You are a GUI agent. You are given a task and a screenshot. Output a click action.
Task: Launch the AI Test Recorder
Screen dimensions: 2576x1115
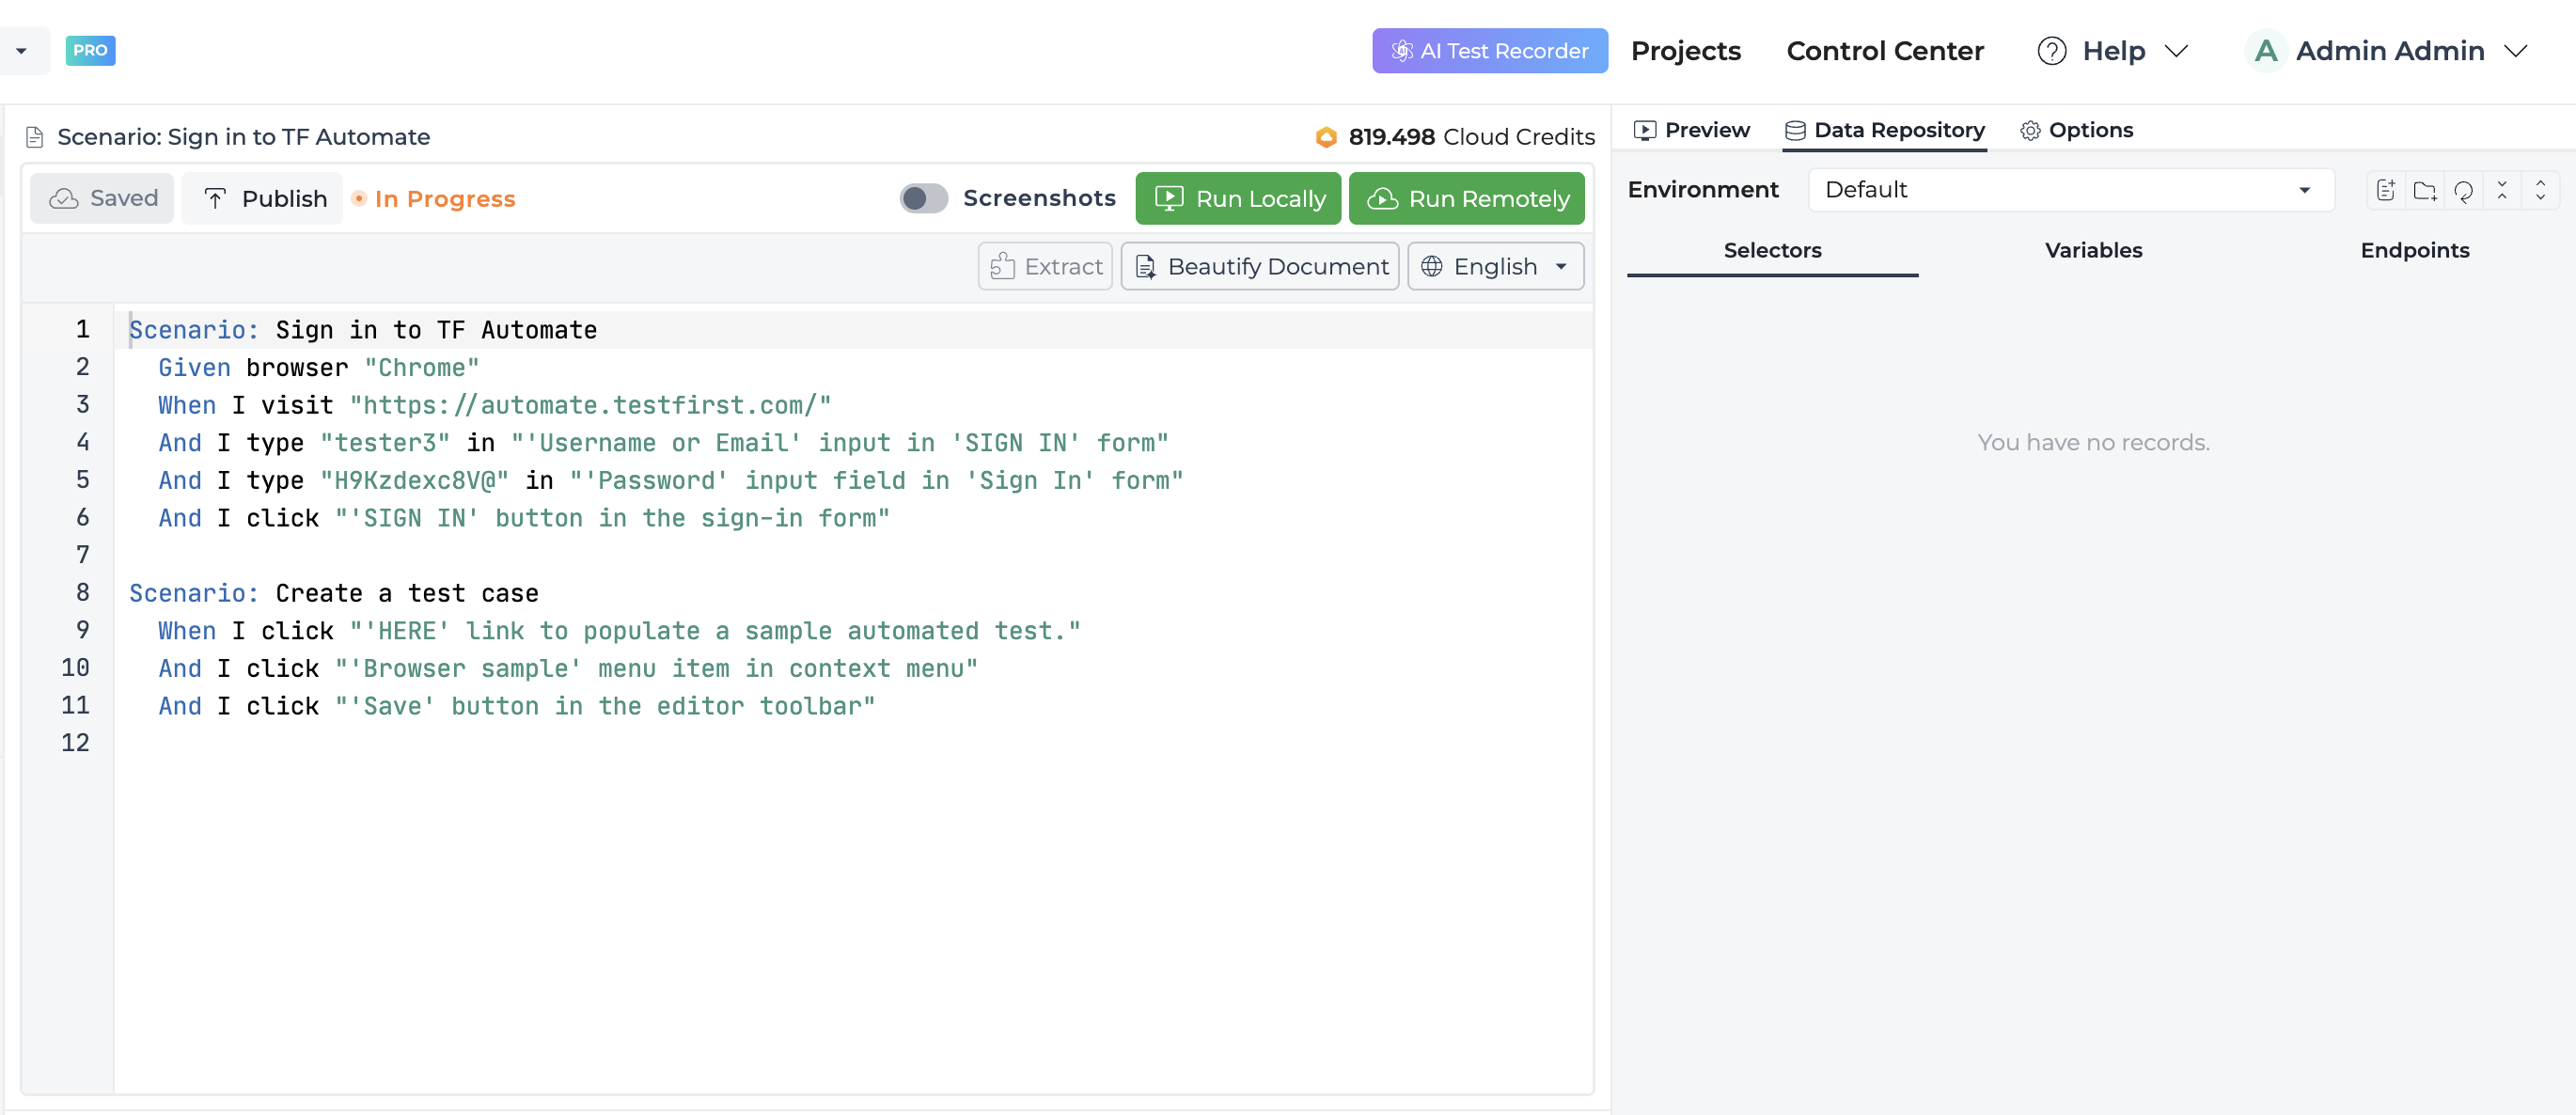[1490, 51]
